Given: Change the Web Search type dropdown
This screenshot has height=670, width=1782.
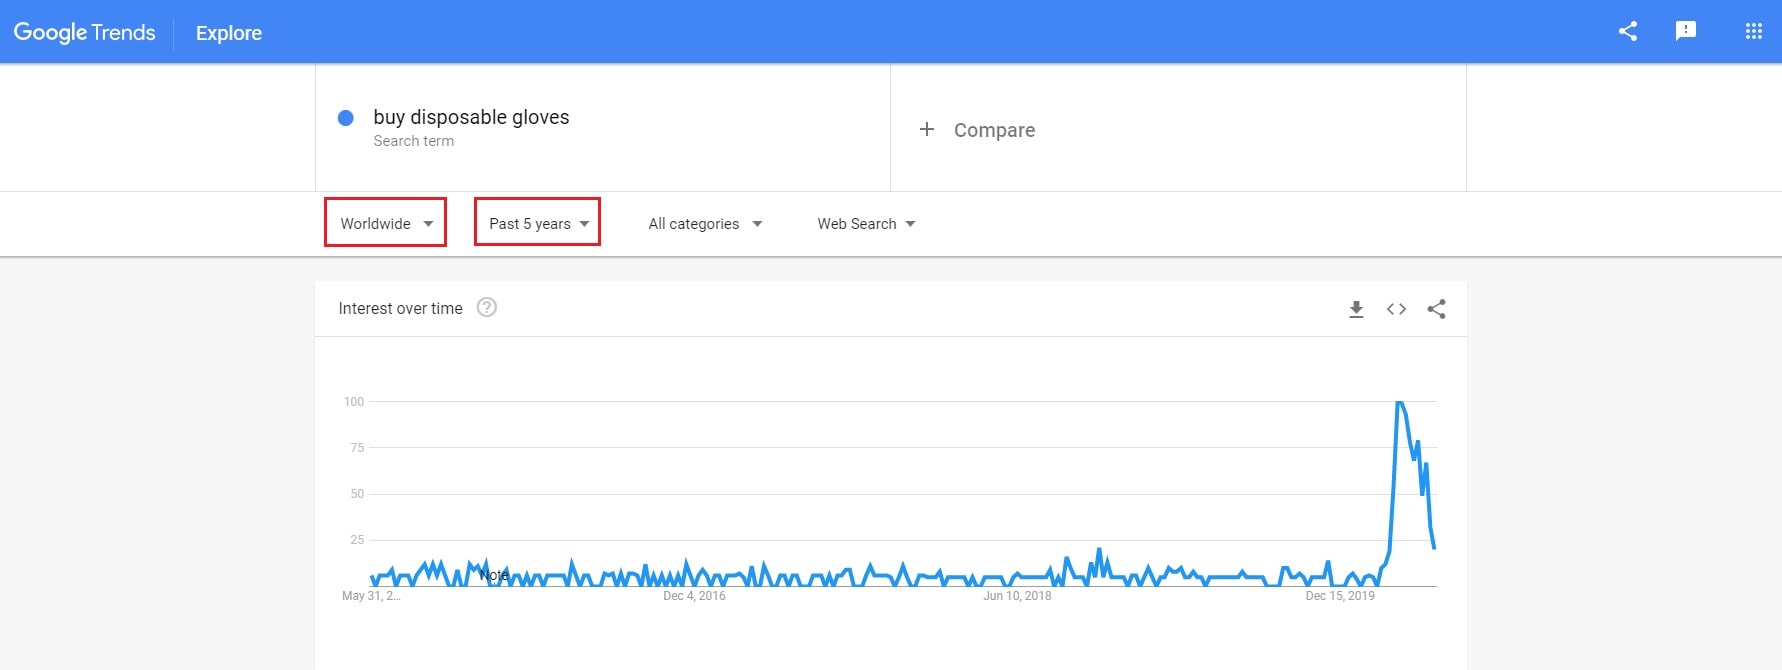Looking at the screenshot, I should coord(865,224).
